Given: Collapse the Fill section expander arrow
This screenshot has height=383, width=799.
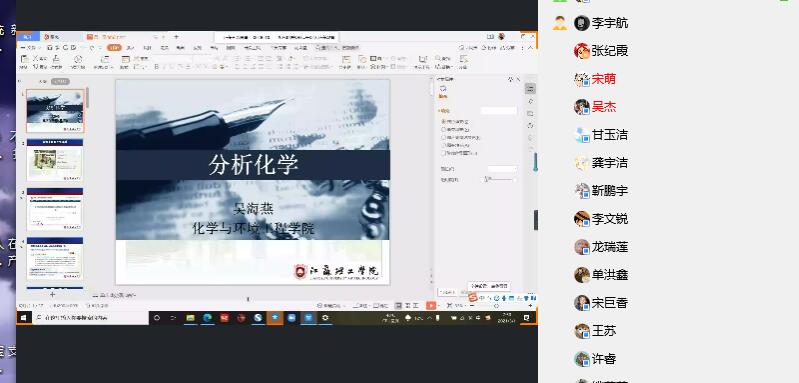Looking at the screenshot, I should (439, 111).
